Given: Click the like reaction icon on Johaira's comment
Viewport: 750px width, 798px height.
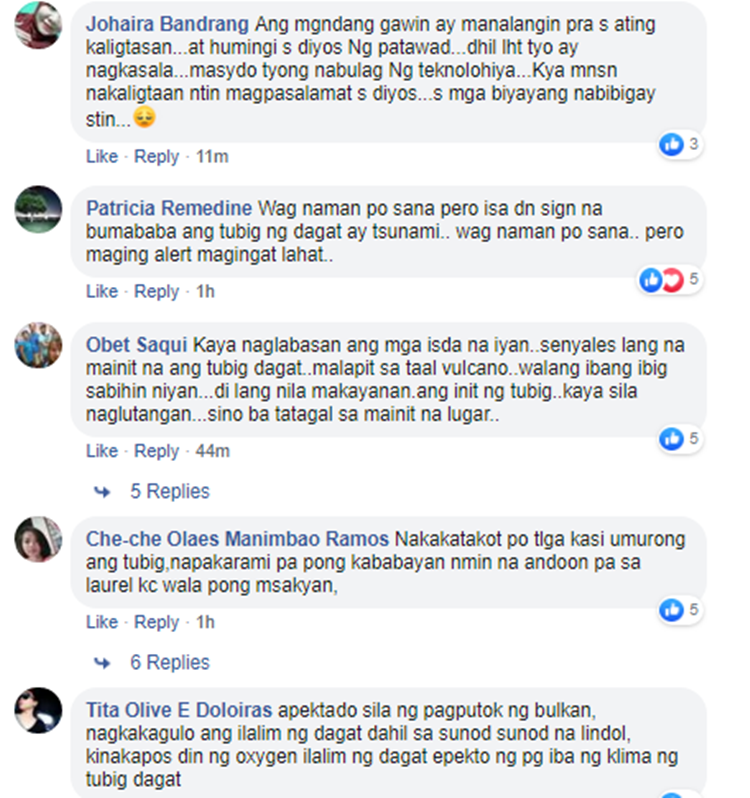Looking at the screenshot, I should tap(671, 145).
